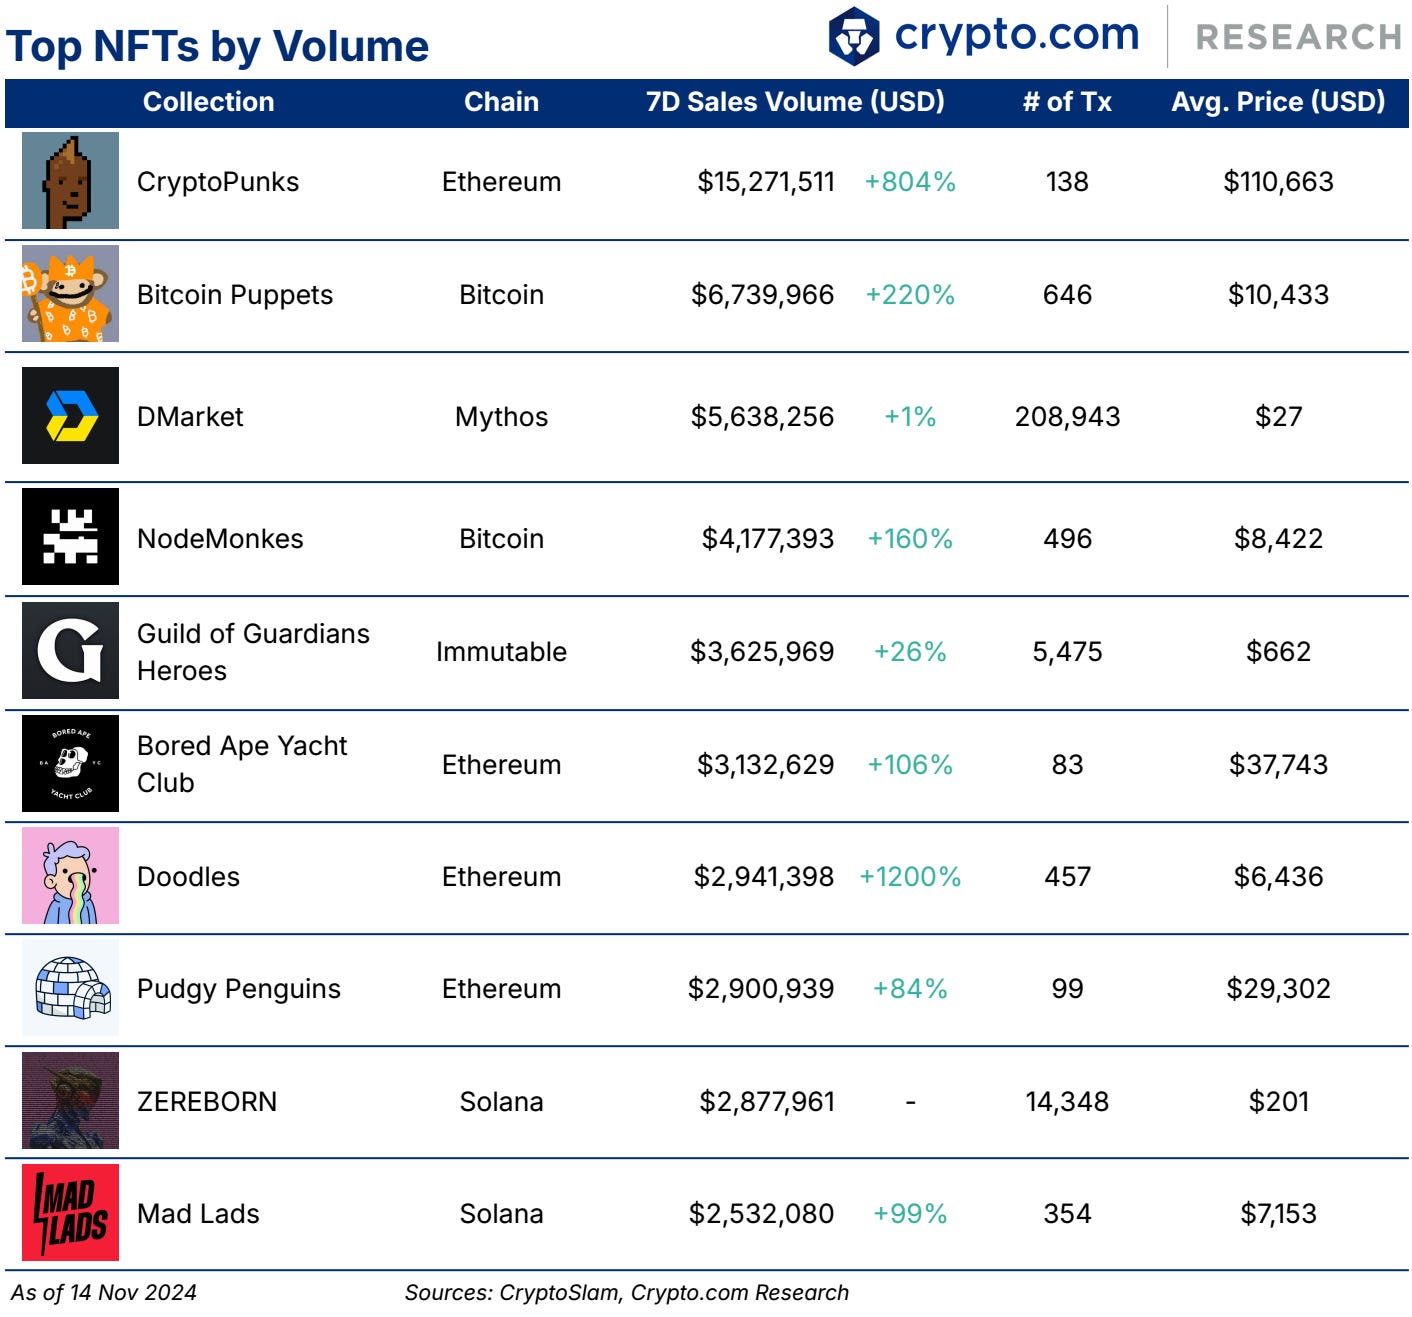Click the +160% change value
Viewport: 1412px width, 1317px height.
coord(910,539)
